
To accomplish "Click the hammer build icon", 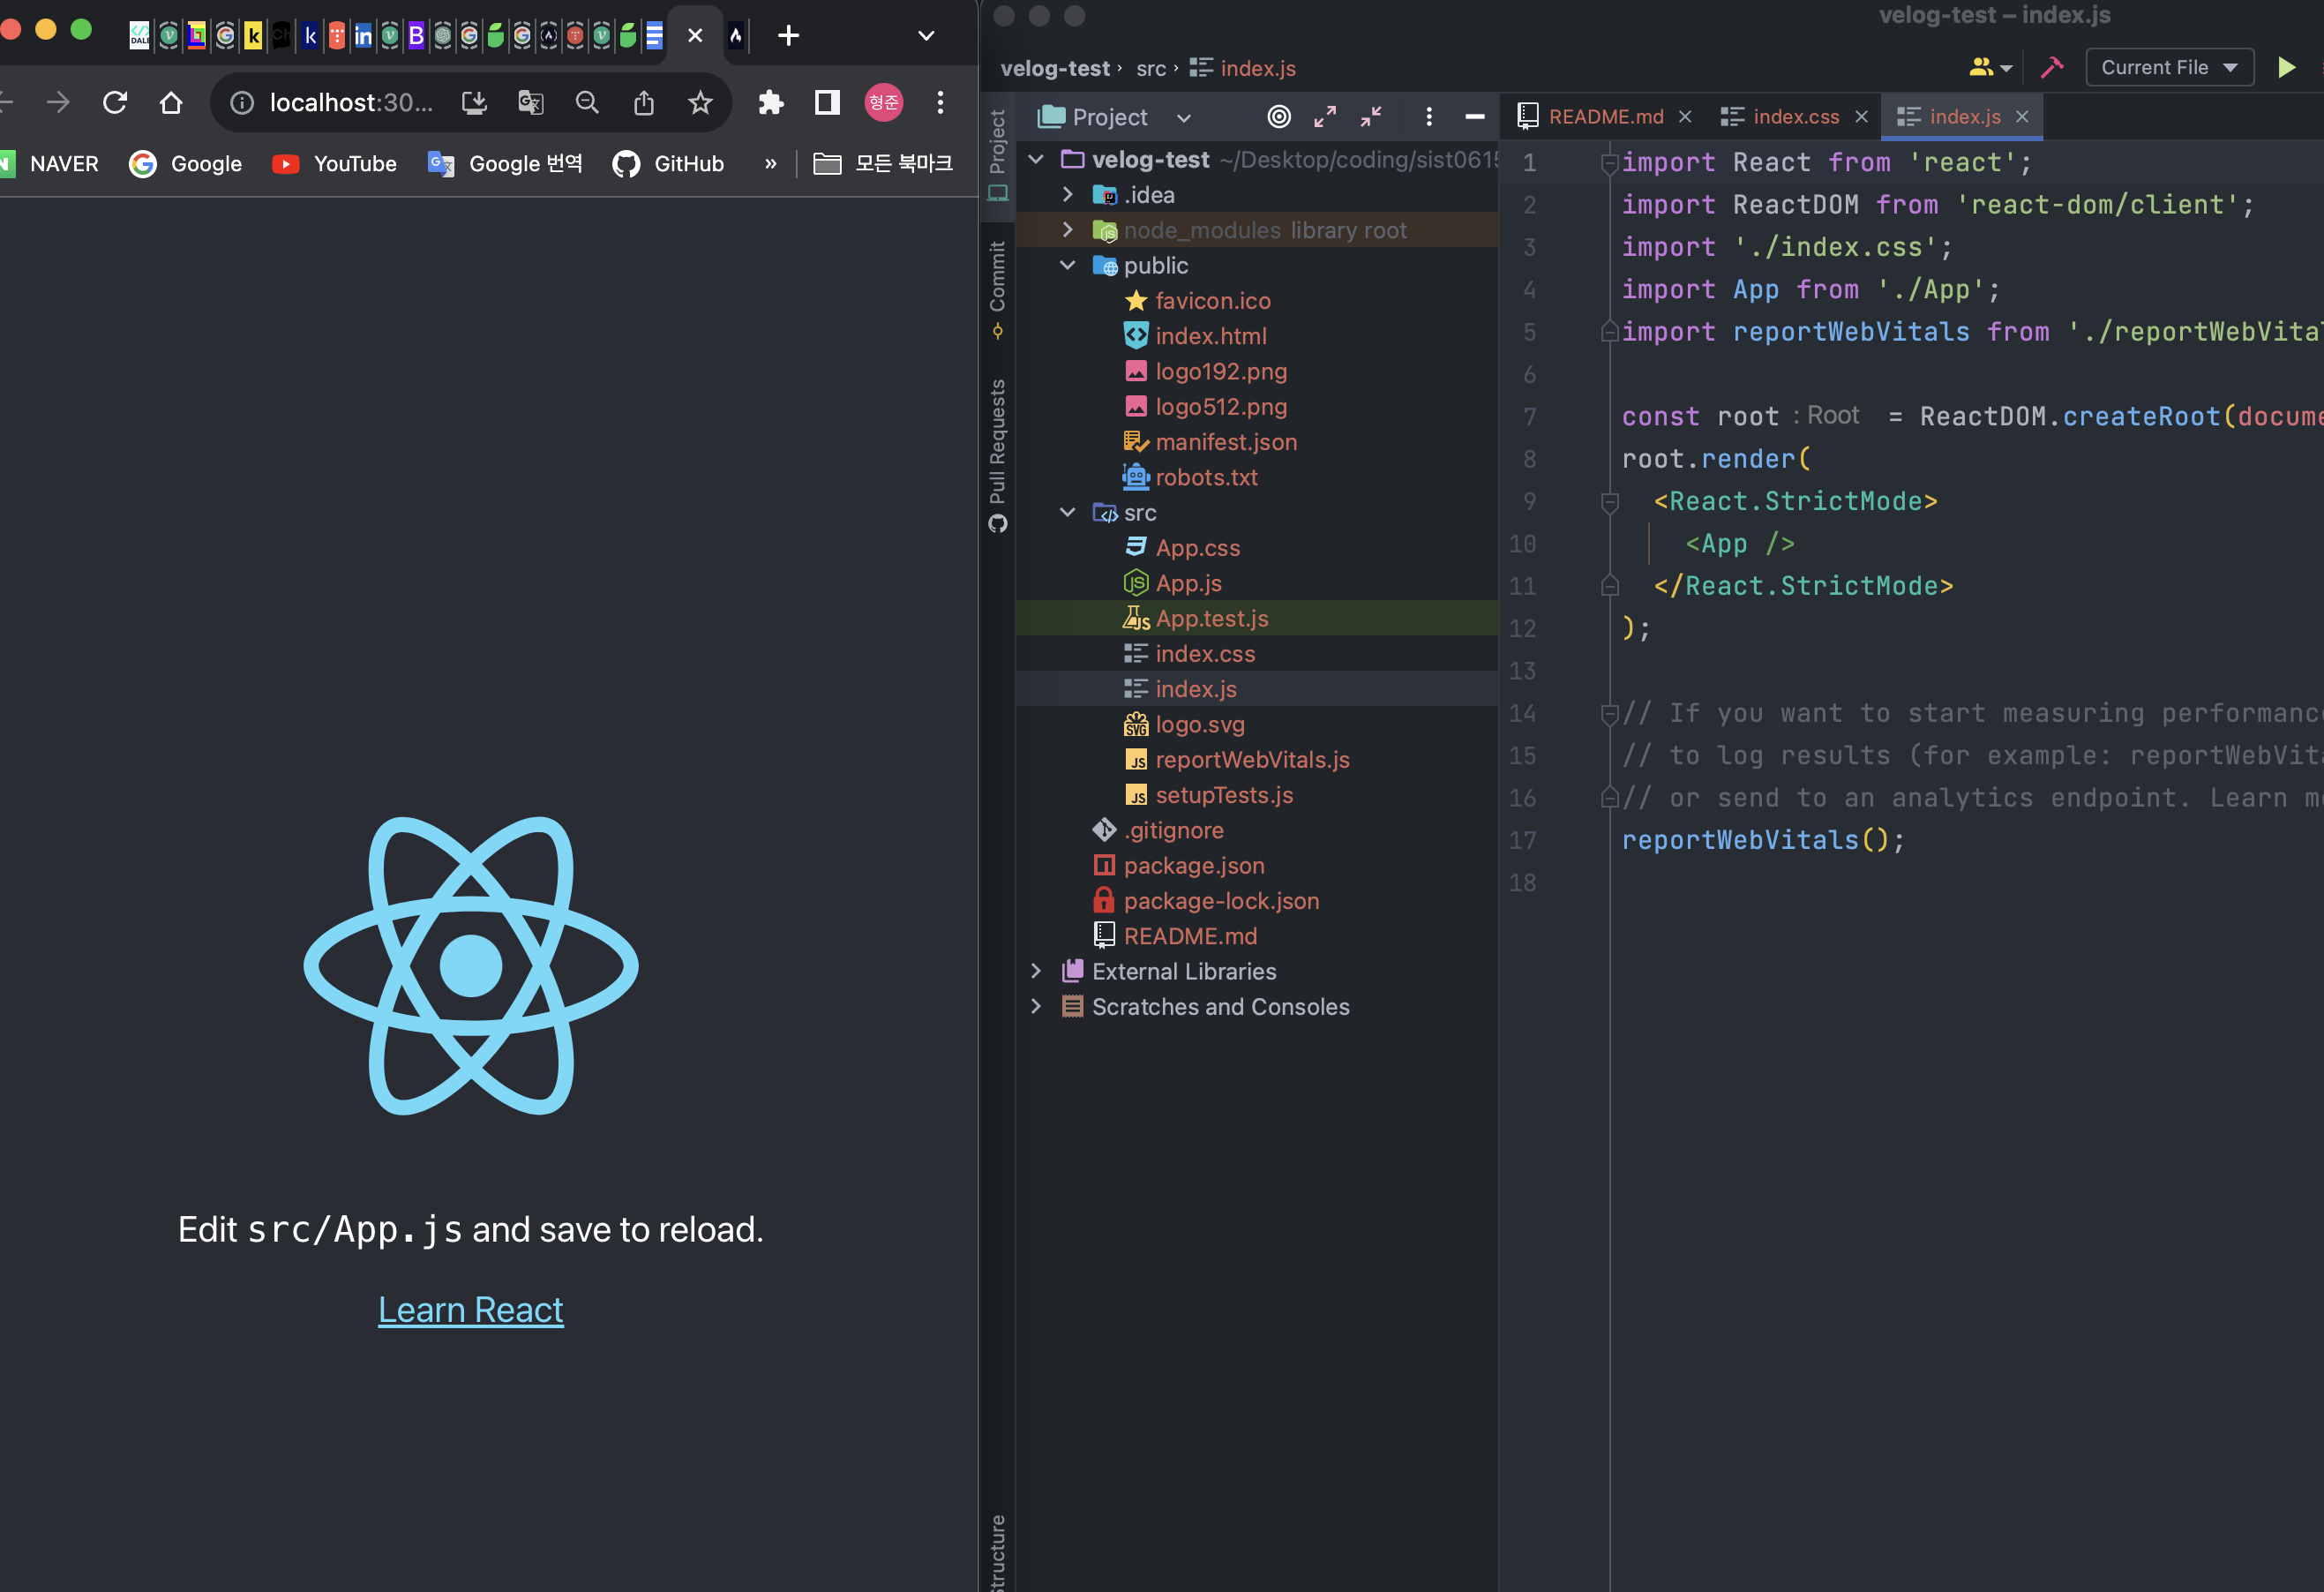I will 2052,67.
